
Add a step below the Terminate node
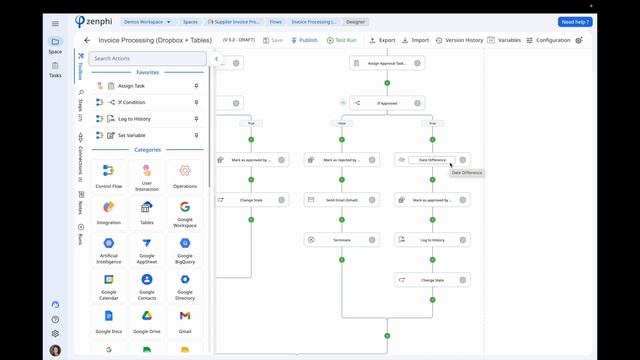(x=342, y=260)
